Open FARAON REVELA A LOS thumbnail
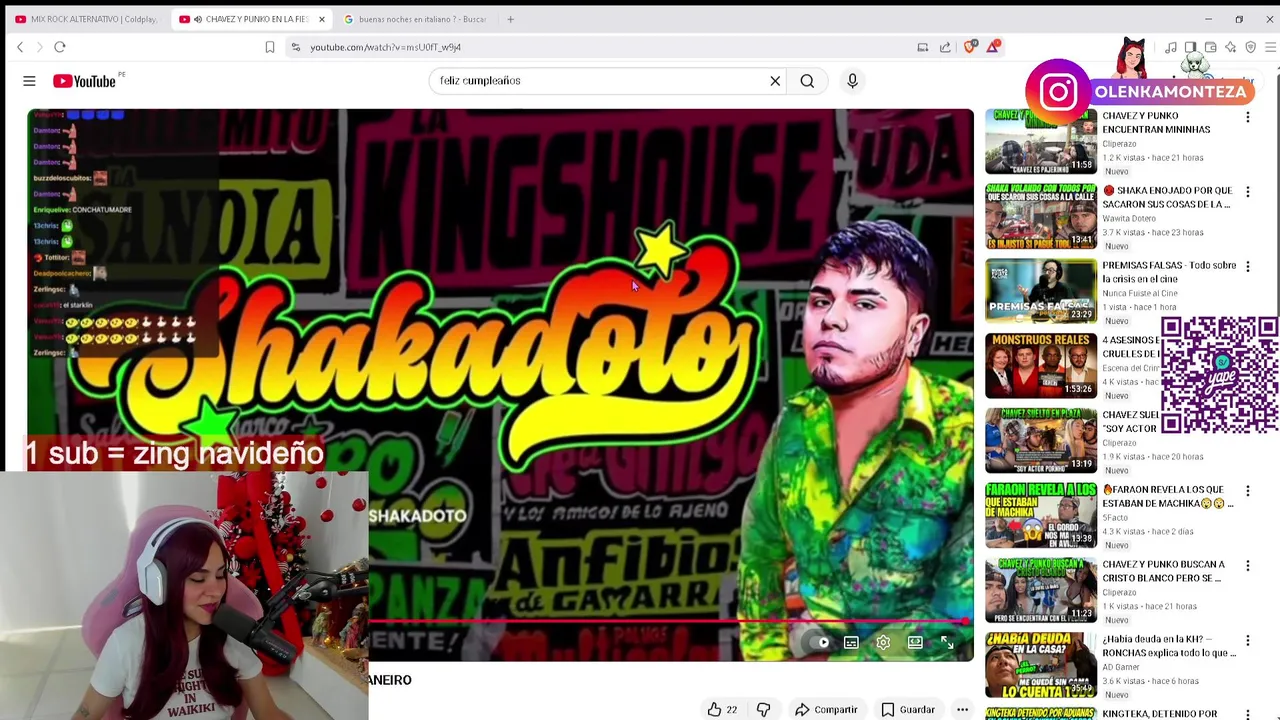This screenshot has height=720, width=1280. [x=1041, y=516]
